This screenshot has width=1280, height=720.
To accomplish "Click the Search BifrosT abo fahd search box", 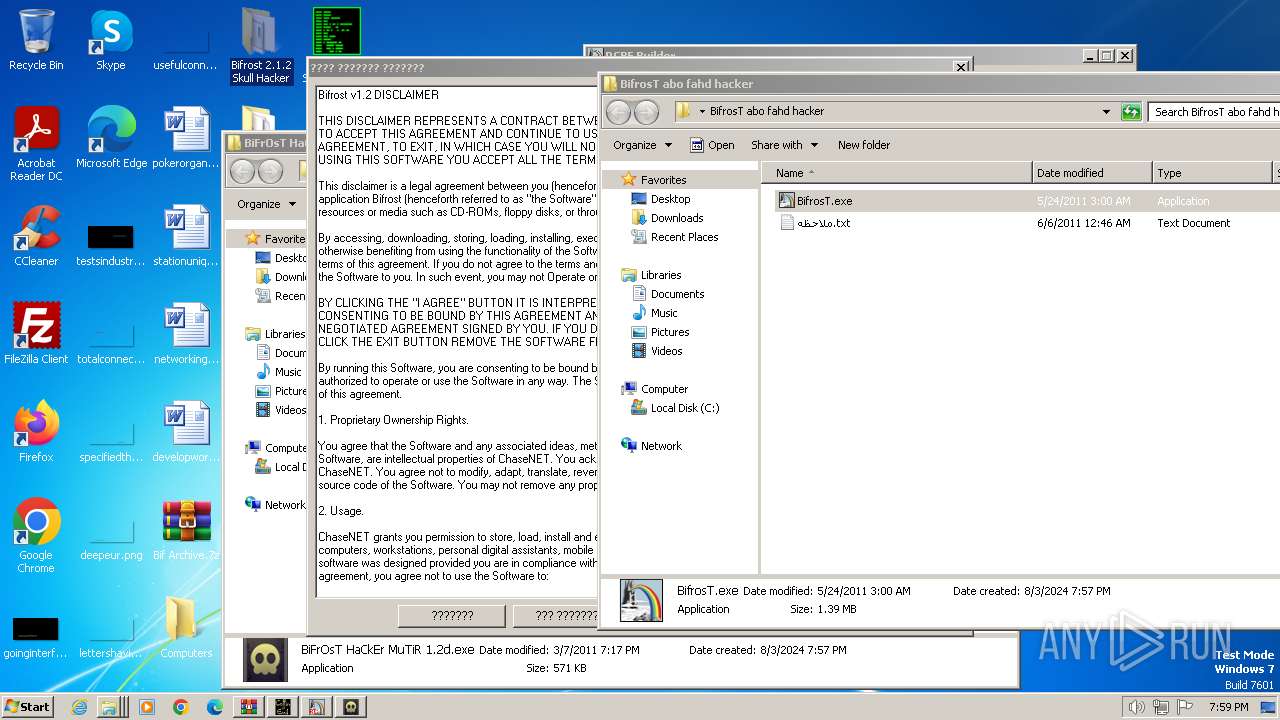I will (1214, 112).
